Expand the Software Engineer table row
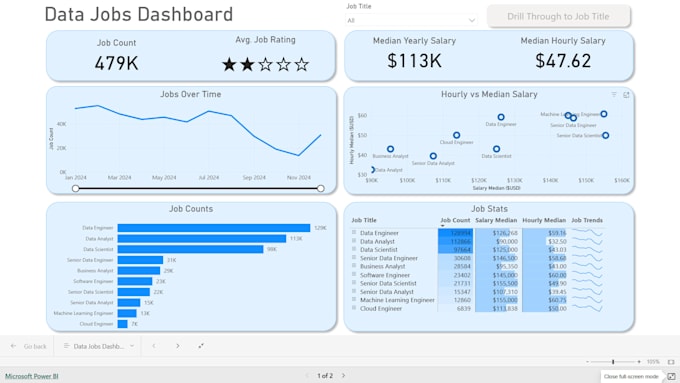680x383 pixels. (354, 275)
